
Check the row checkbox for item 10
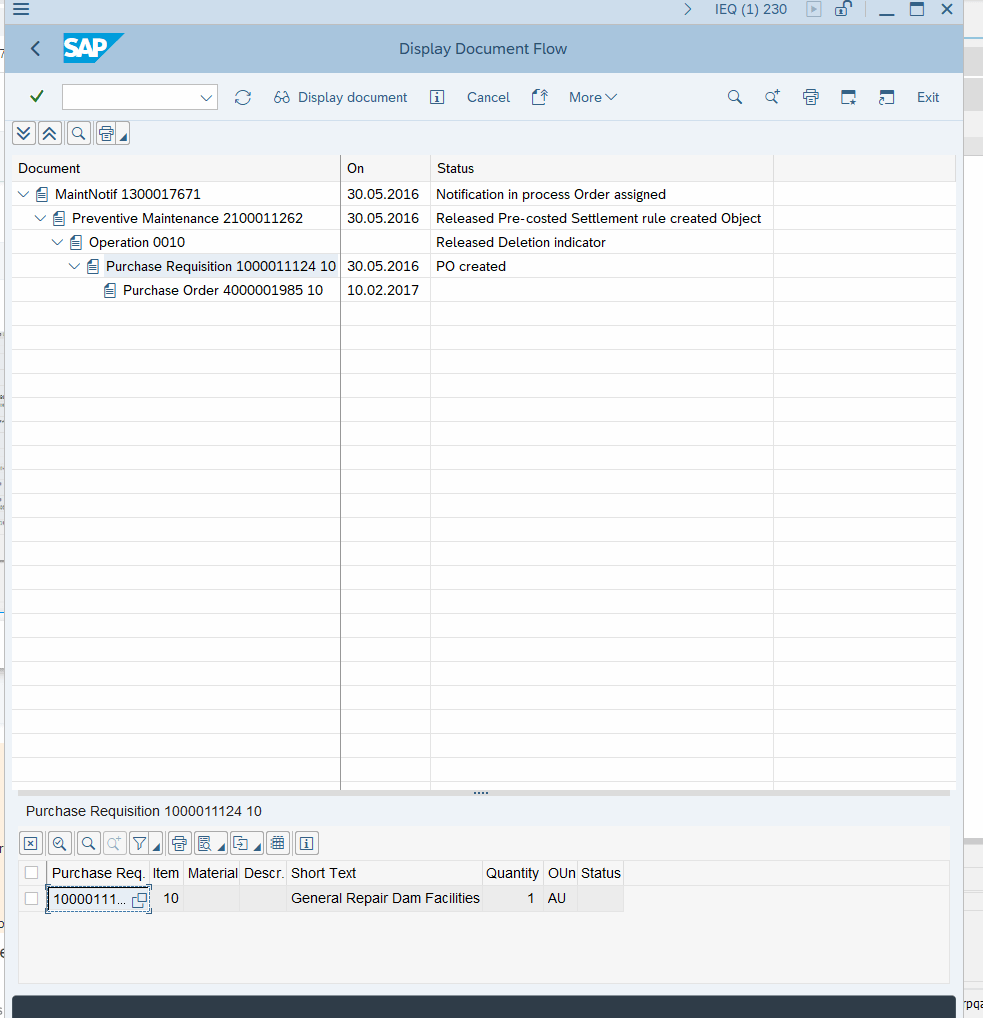pyautogui.click(x=32, y=898)
